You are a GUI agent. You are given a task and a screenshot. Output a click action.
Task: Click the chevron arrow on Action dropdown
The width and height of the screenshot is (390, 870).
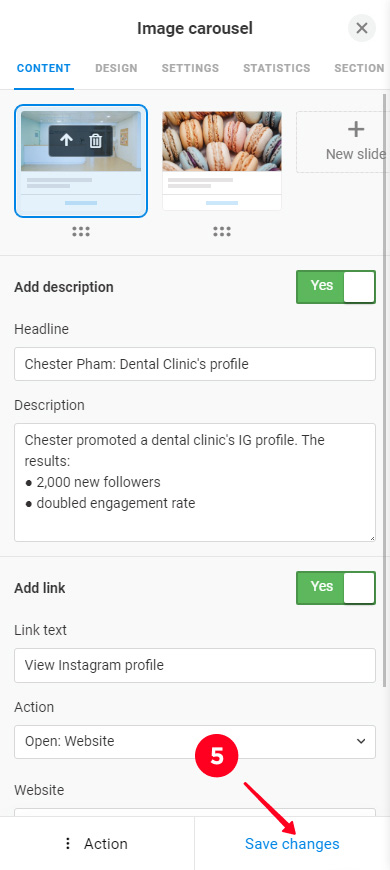tap(361, 741)
